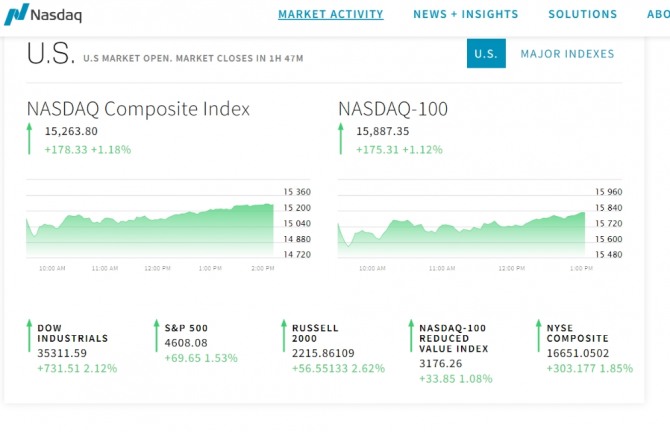Click the NASDAQ-100 green up arrow

[x=341, y=138]
